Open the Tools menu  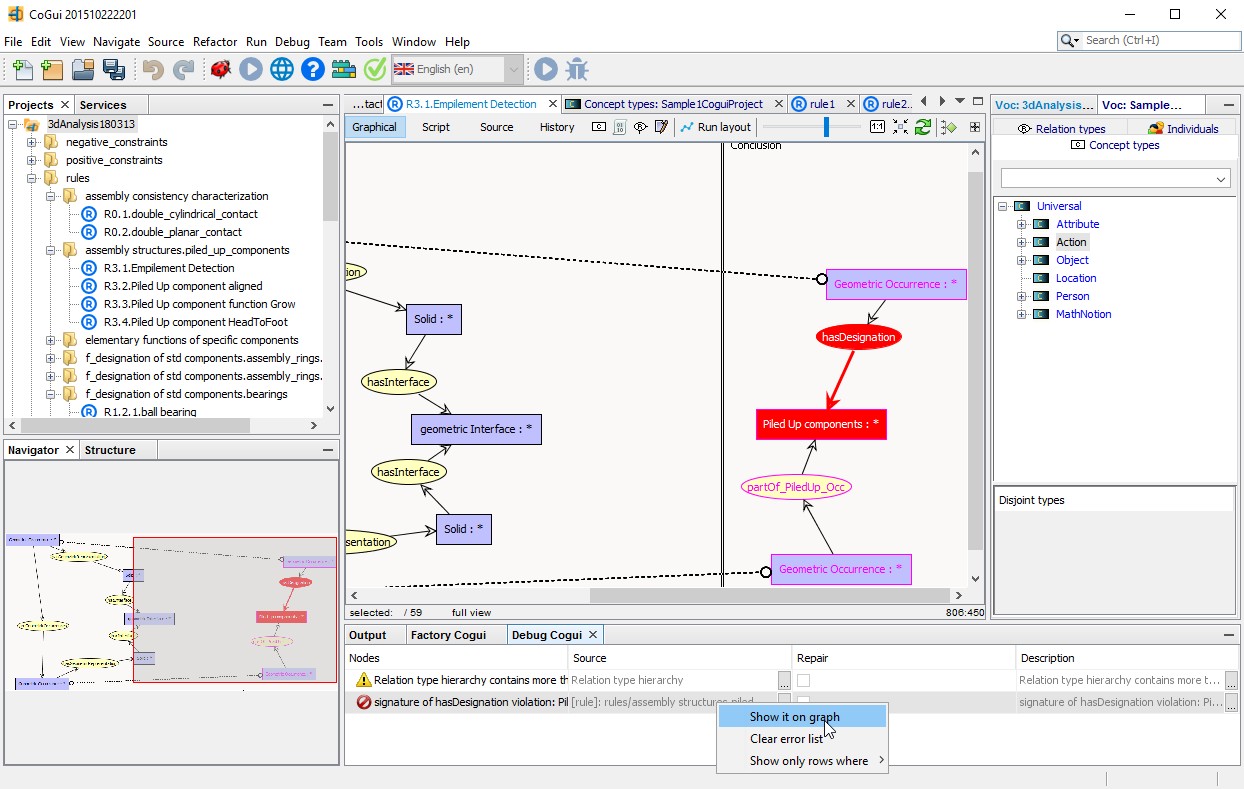(x=369, y=42)
